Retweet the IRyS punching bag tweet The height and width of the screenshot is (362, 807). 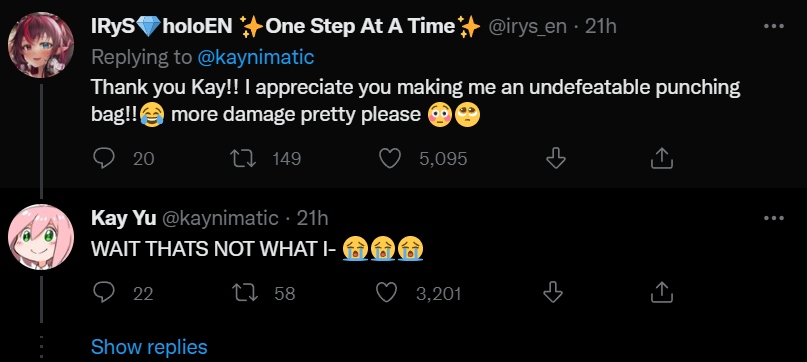pos(243,159)
